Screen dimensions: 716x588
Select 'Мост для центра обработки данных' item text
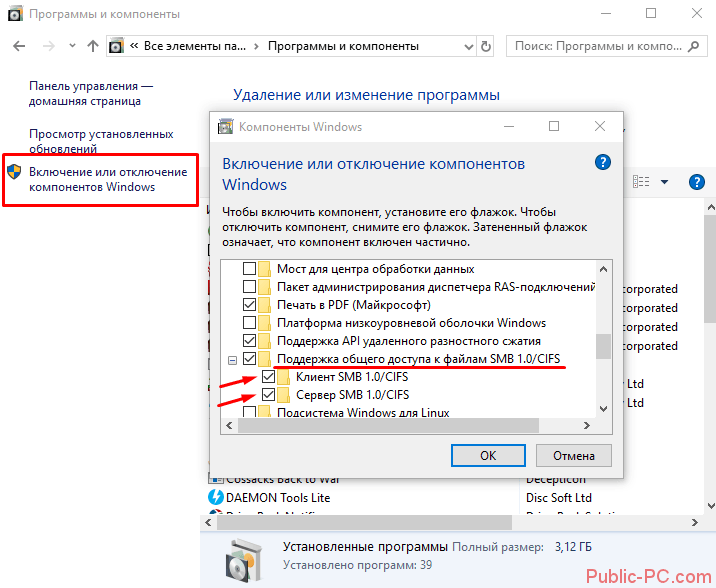375,269
